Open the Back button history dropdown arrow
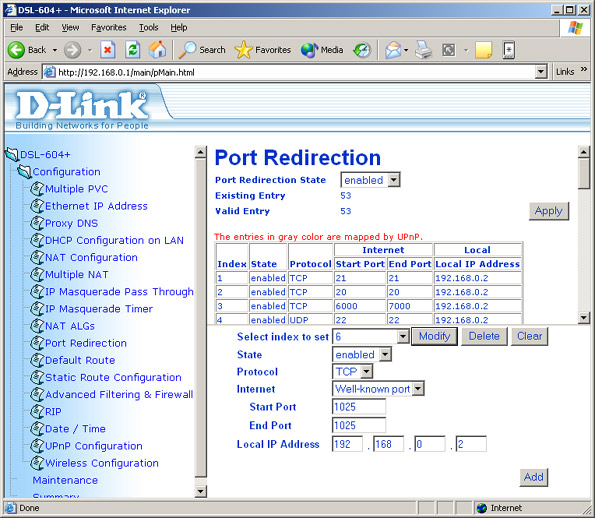595x518 pixels. click(x=55, y=50)
